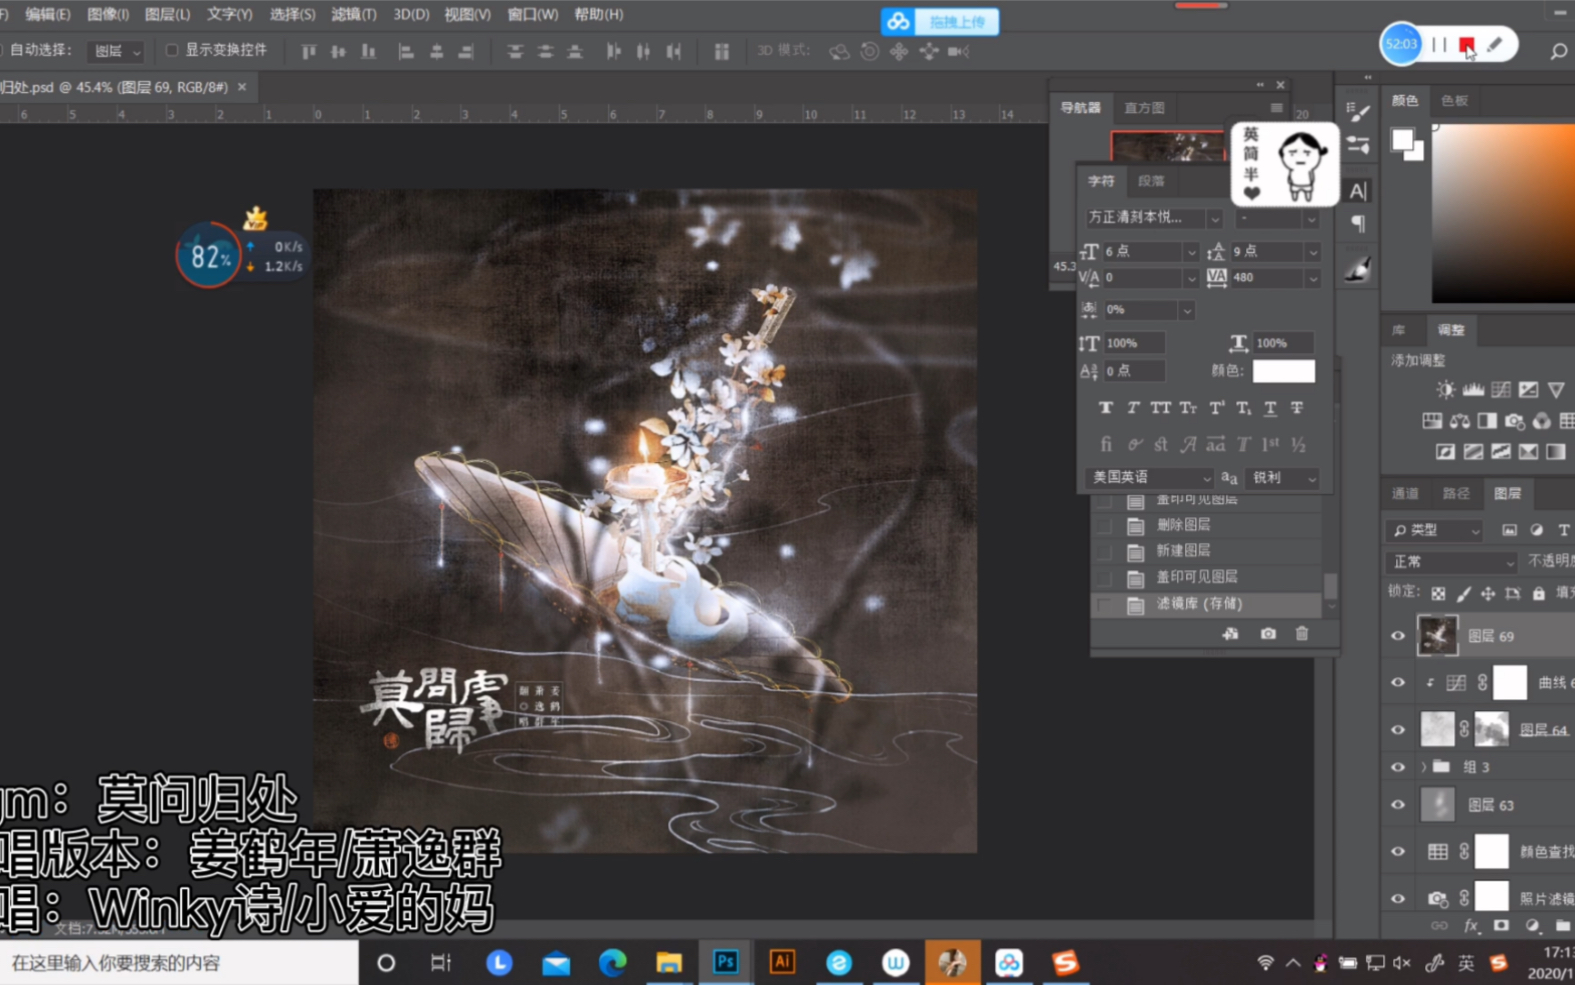Lock transparent pixels checkerboard icon
The image size is (1575, 985).
[x=1438, y=594]
